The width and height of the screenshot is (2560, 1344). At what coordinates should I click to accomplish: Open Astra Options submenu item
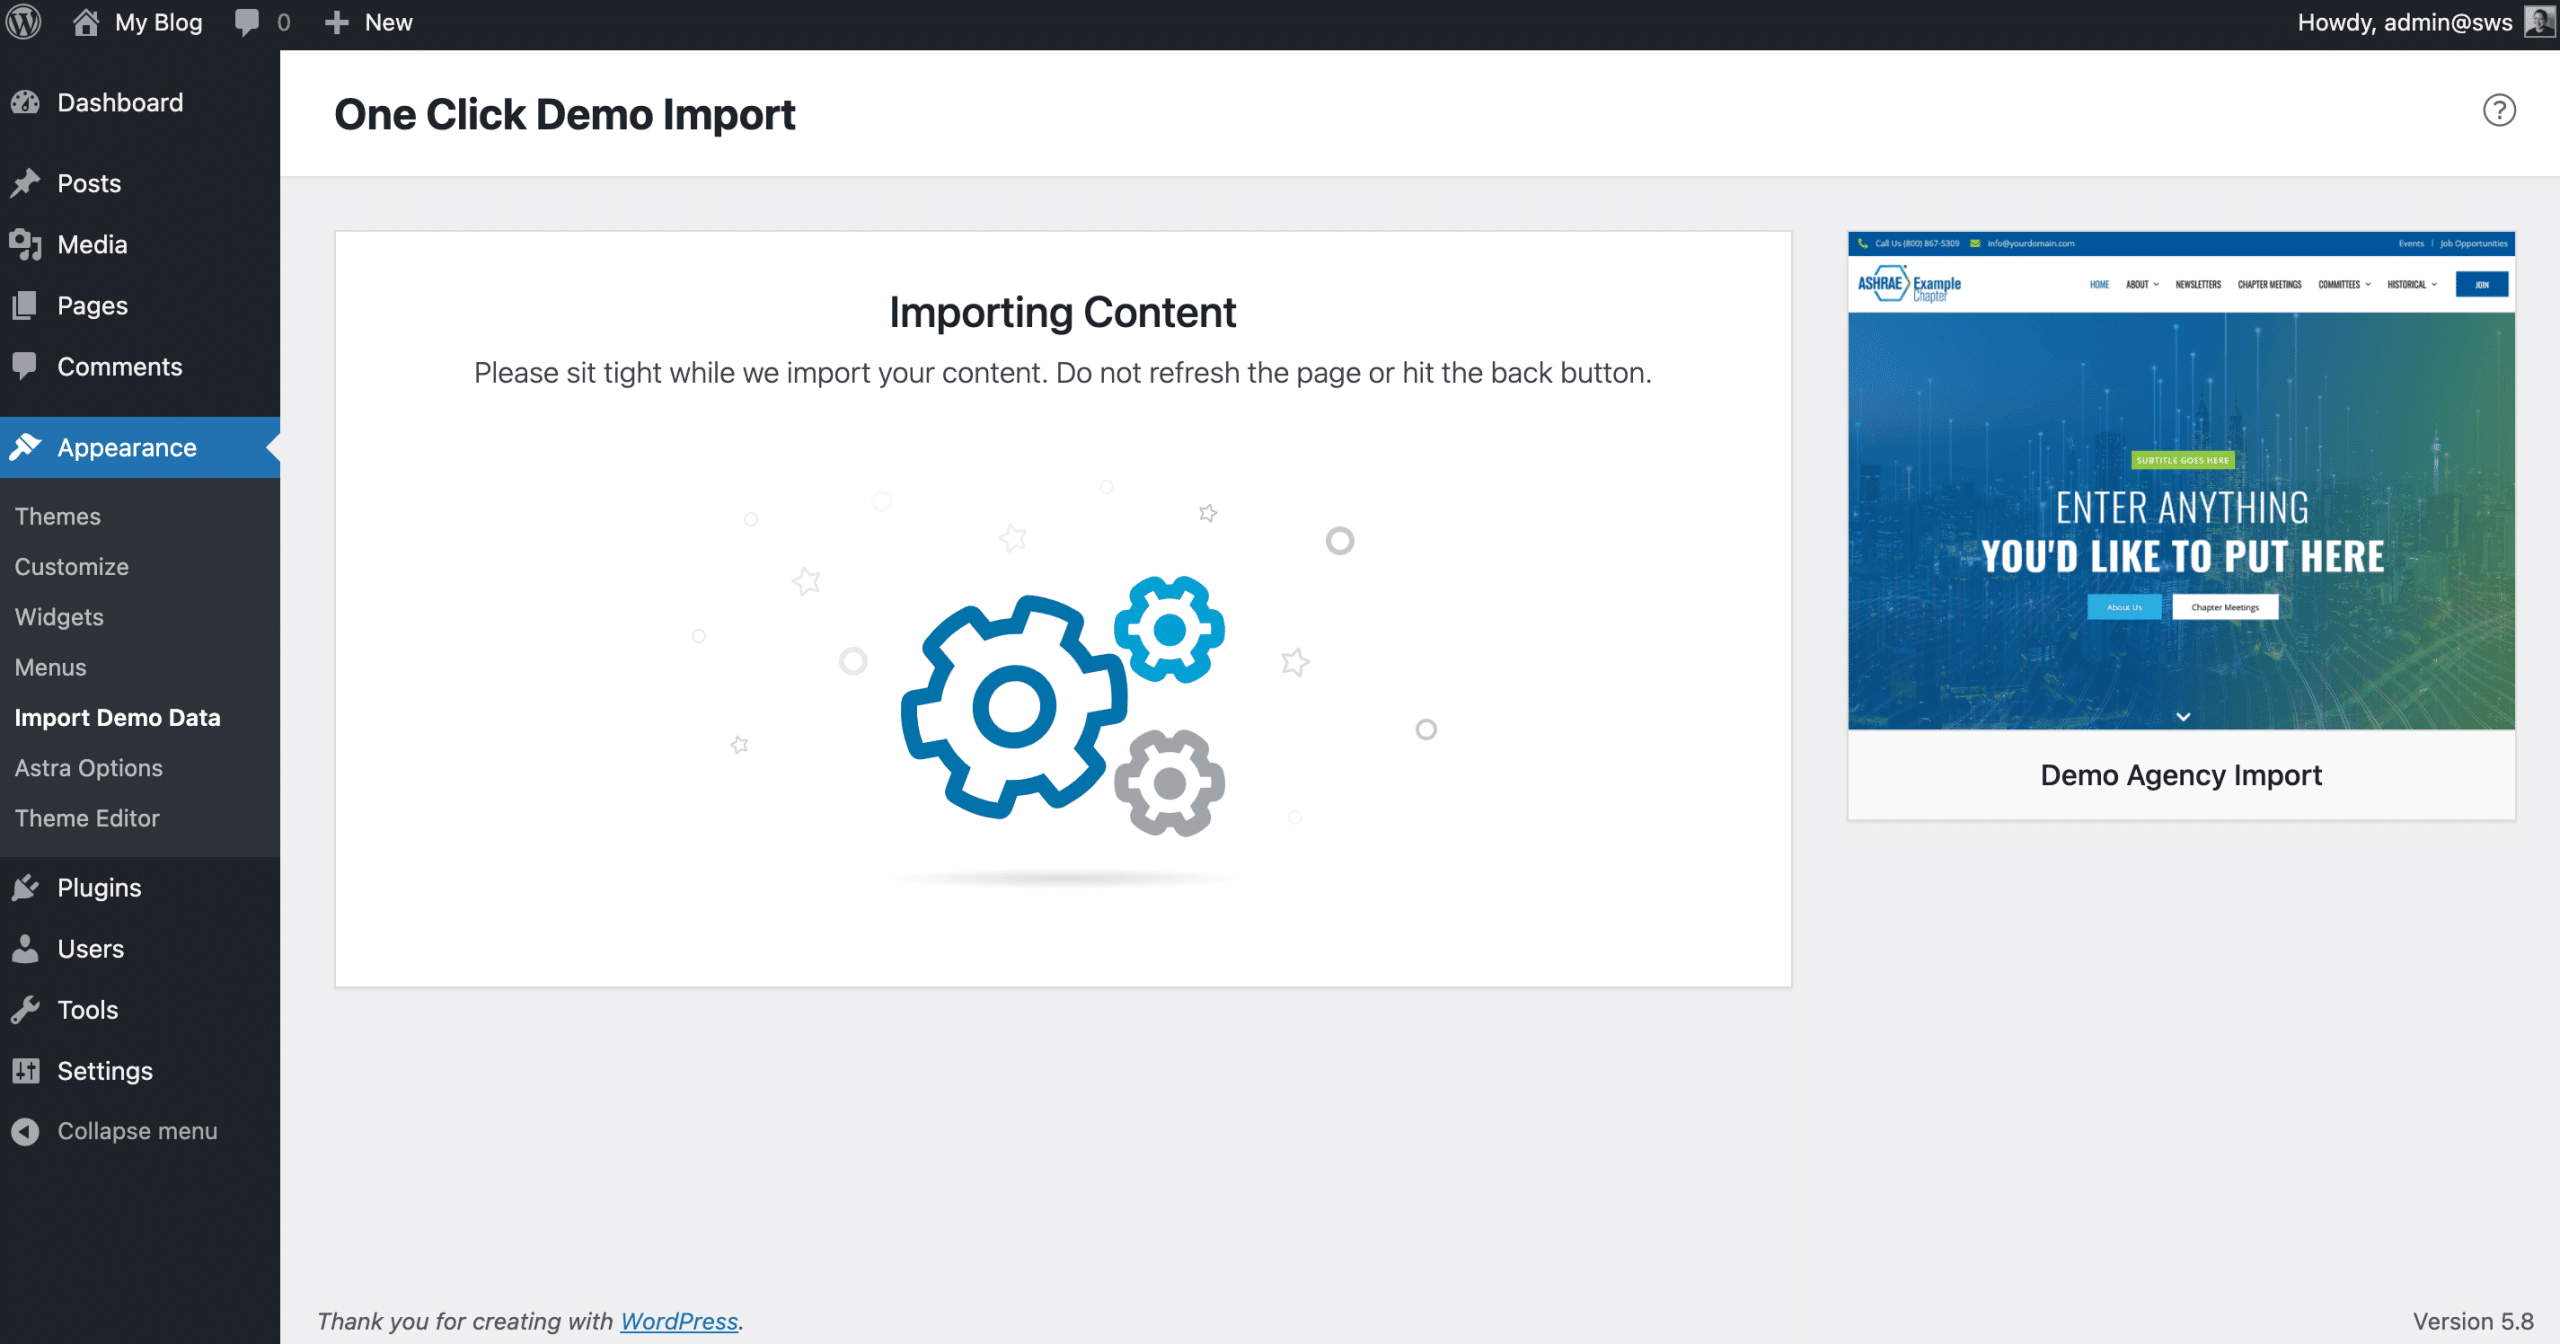[x=88, y=768]
